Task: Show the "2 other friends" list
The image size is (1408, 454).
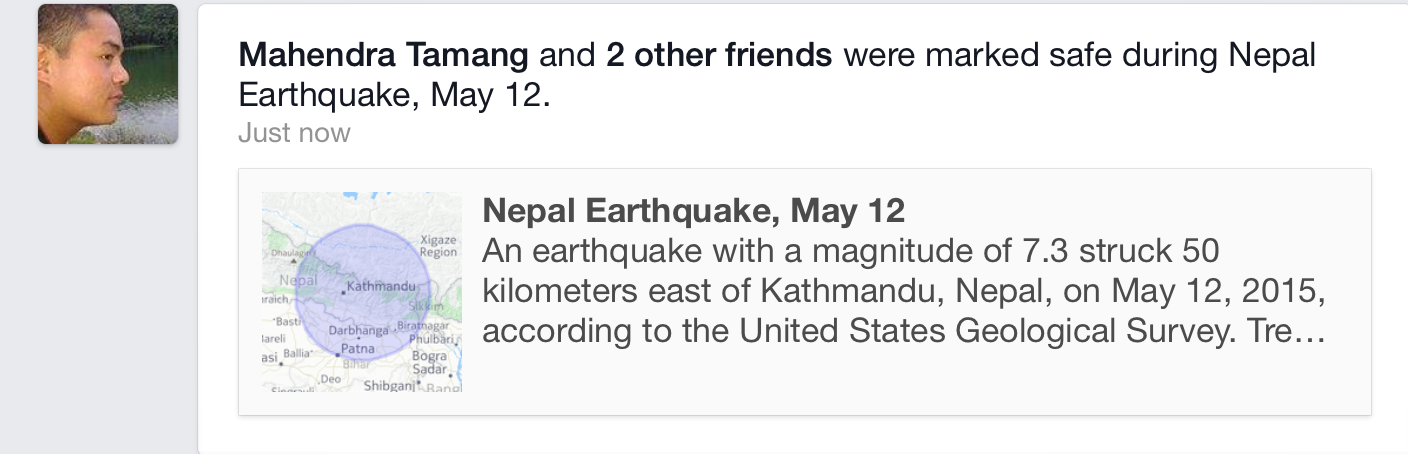Action: point(719,56)
